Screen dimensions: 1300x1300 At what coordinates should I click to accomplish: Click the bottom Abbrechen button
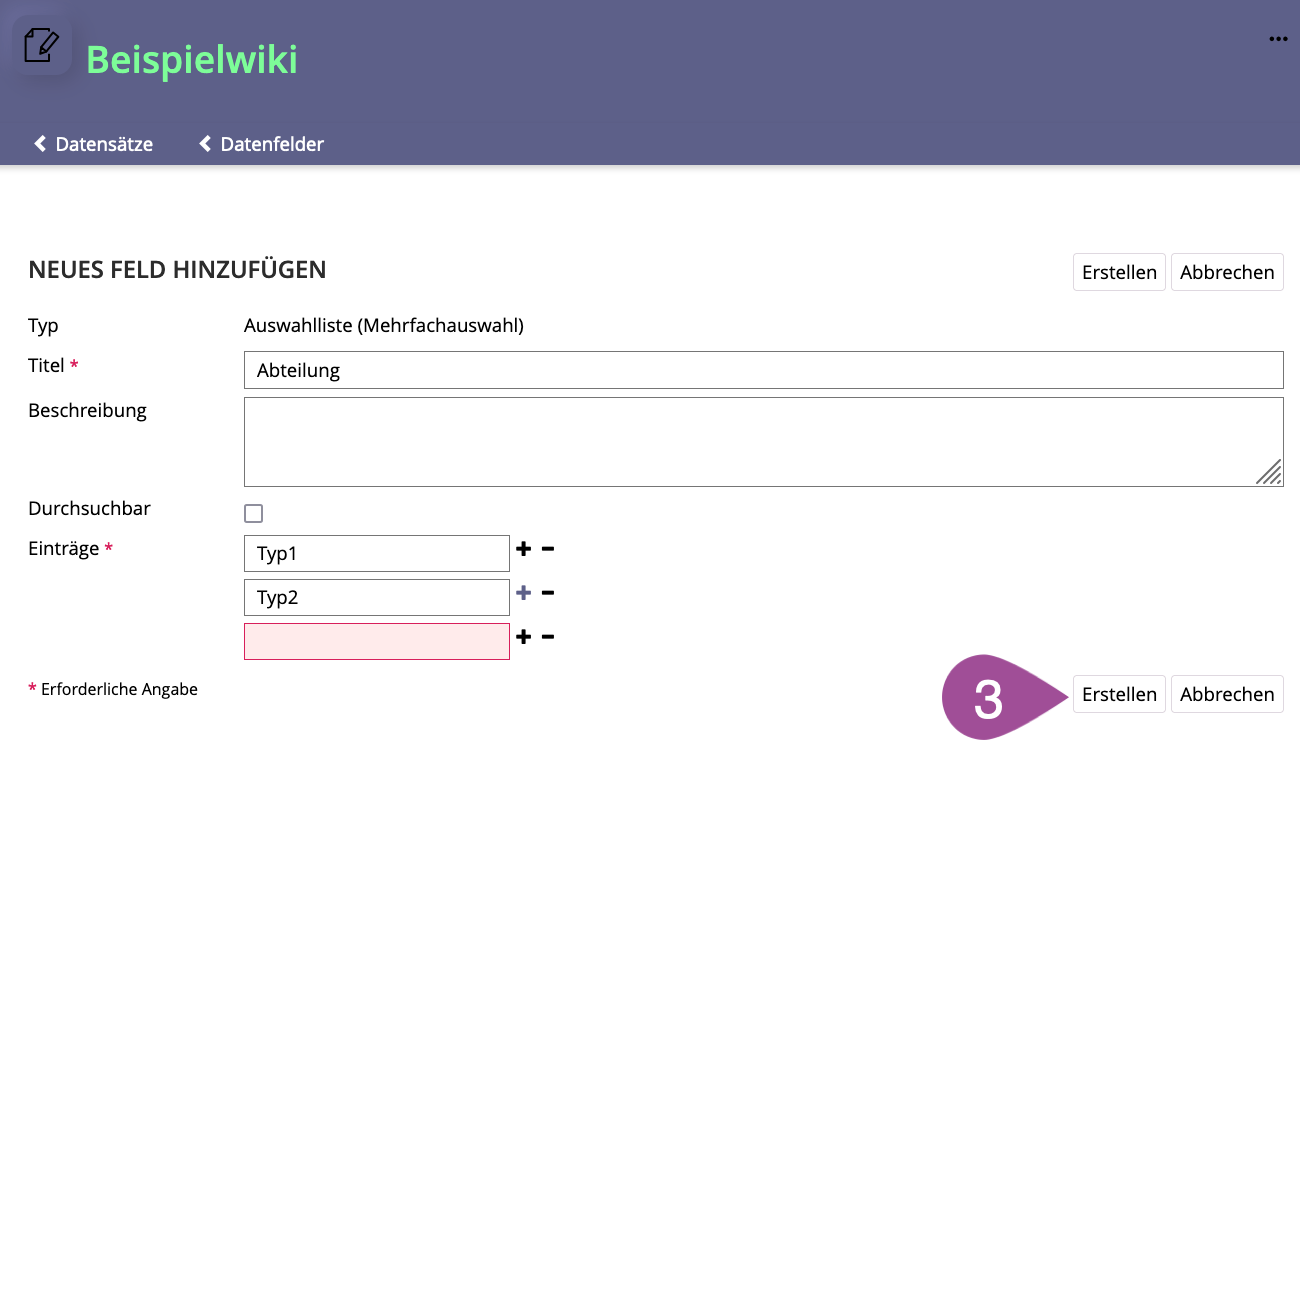(x=1226, y=694)
